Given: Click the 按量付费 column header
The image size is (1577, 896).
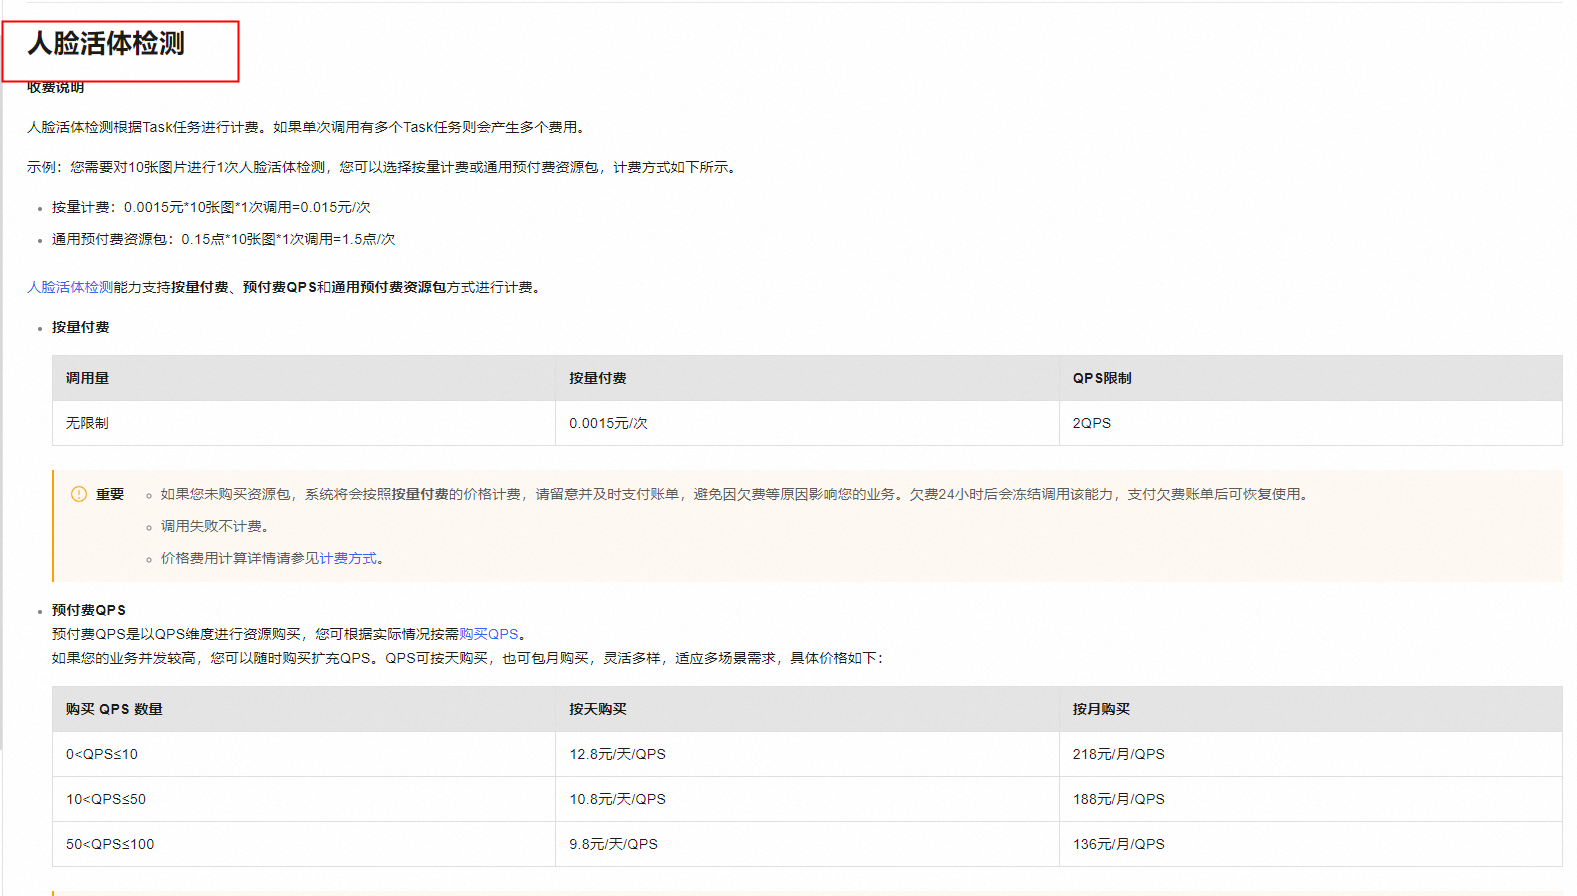Looking at the screenshot, I should [x=807, y=378].
